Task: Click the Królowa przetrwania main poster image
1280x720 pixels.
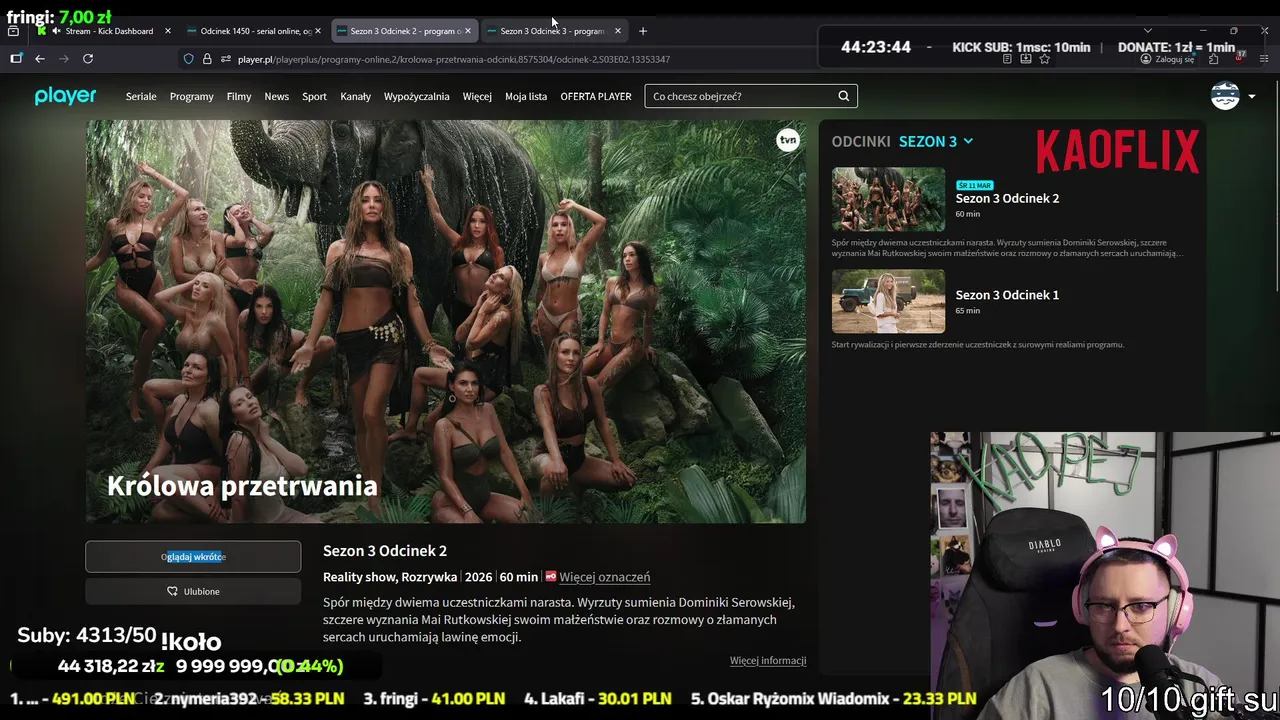Action: tap(446, 321)
